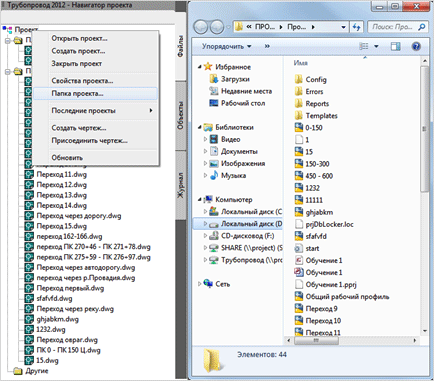This screenshot has height=381, width=434.
Task: Click the blank file icon beside 1
Action: tap(299, 140)
